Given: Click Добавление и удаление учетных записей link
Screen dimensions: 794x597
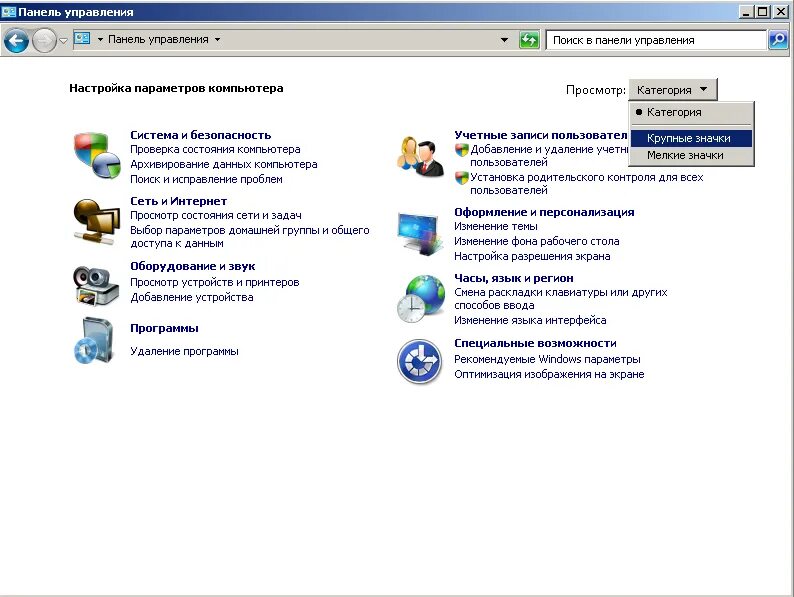Looking at the screenshot, I should pyautogui.click(x=549, y=156).
